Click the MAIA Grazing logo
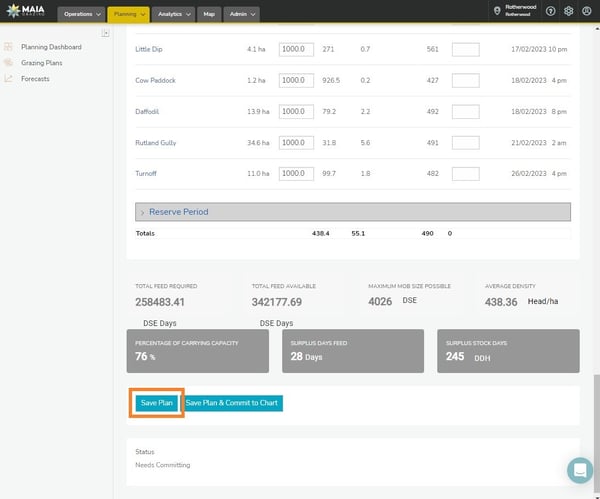The image size is (600, 499). coord(25,12)
